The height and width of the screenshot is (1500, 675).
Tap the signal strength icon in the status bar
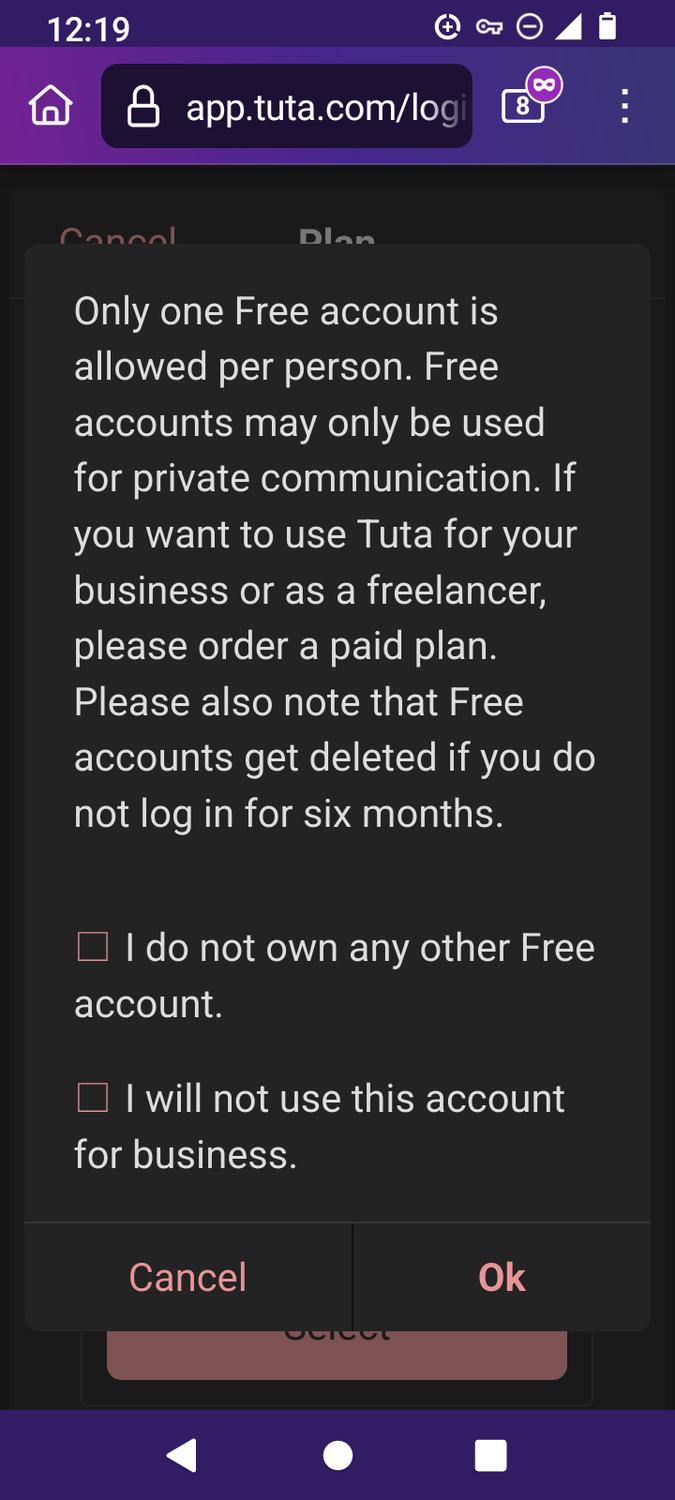point(571,28)
